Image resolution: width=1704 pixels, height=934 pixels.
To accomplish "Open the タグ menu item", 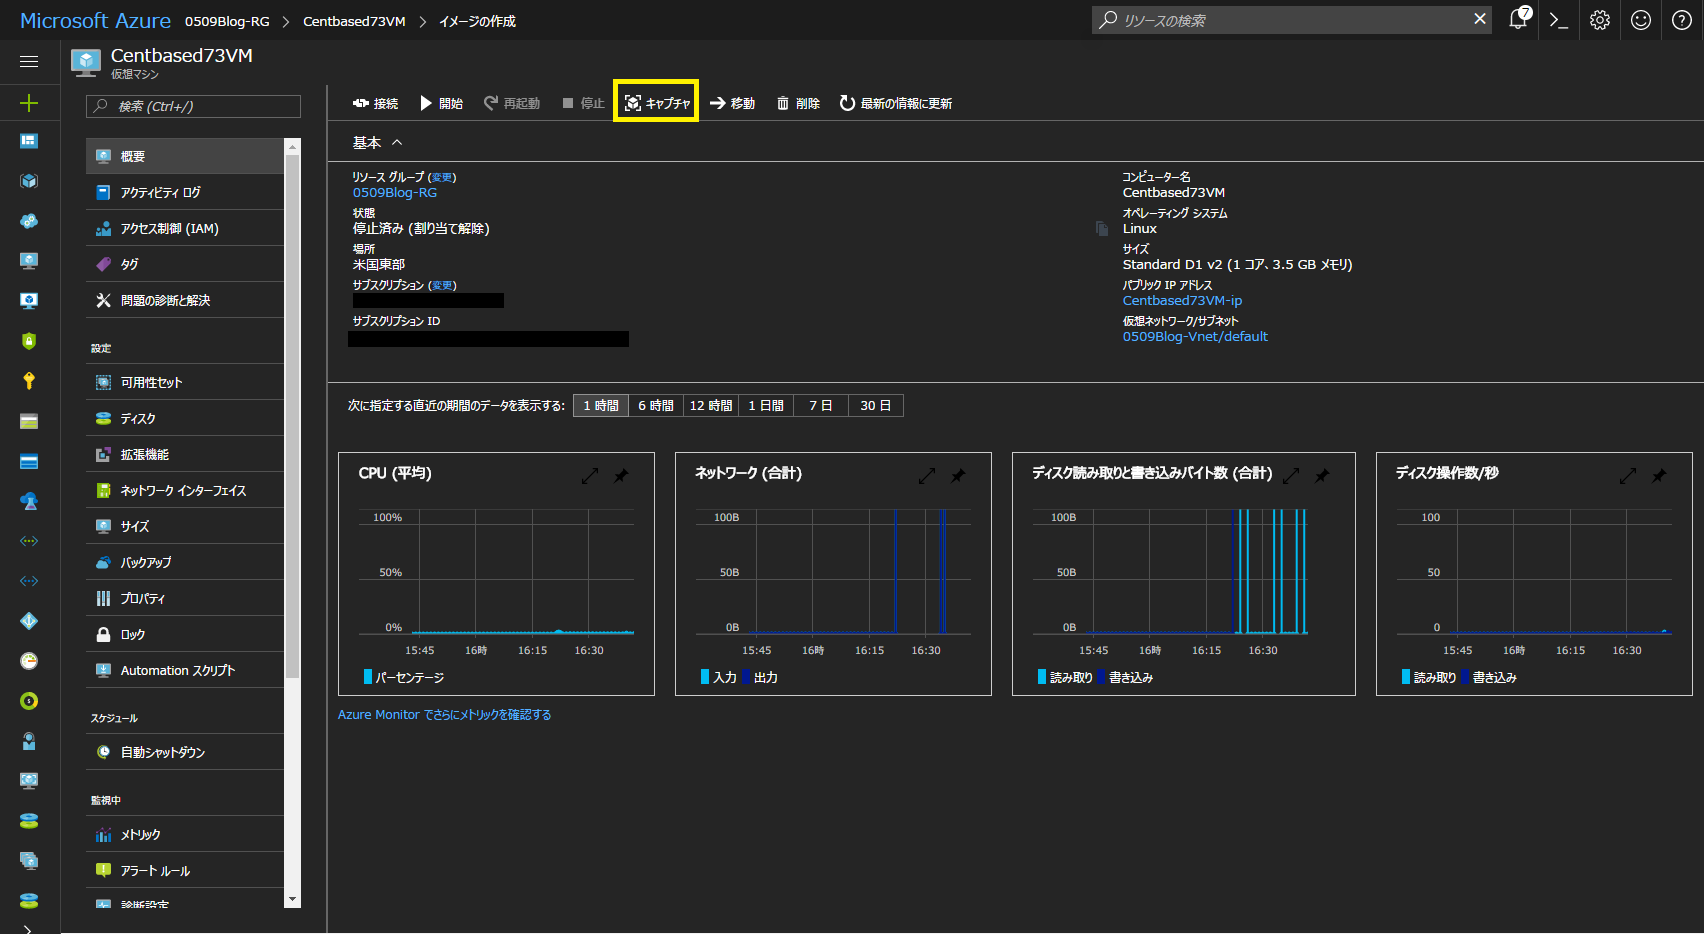I will point(185,264).
